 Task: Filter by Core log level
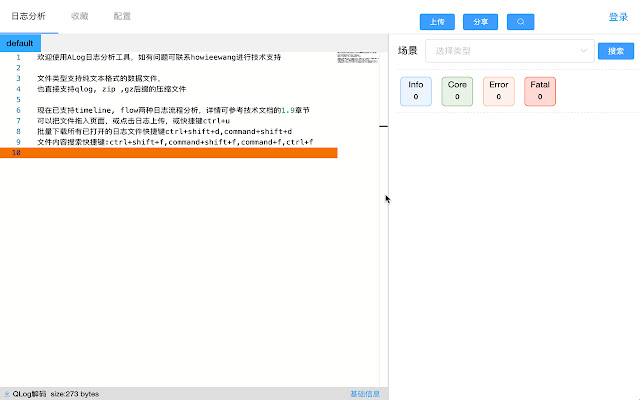[457, 91]
